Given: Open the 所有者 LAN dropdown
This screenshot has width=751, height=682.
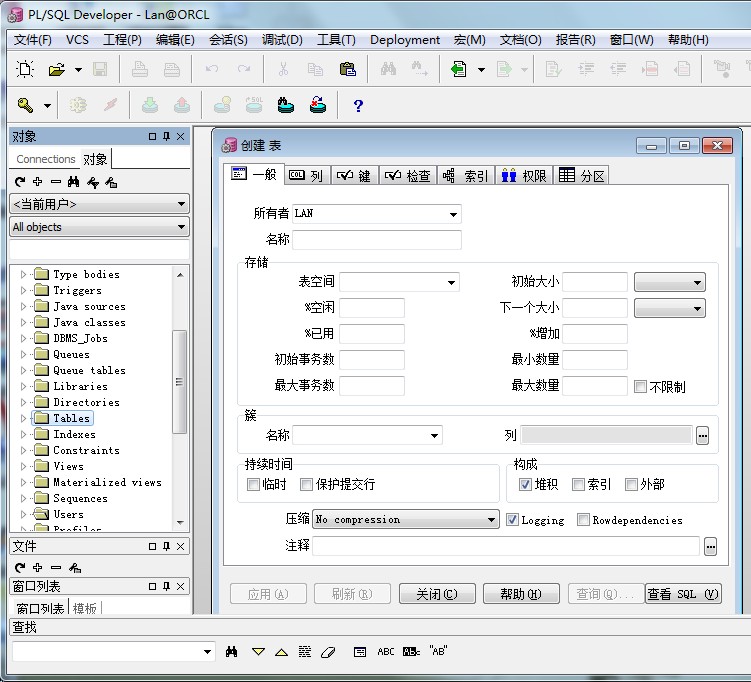Looking at the screenshot, I should pos(453,214).
